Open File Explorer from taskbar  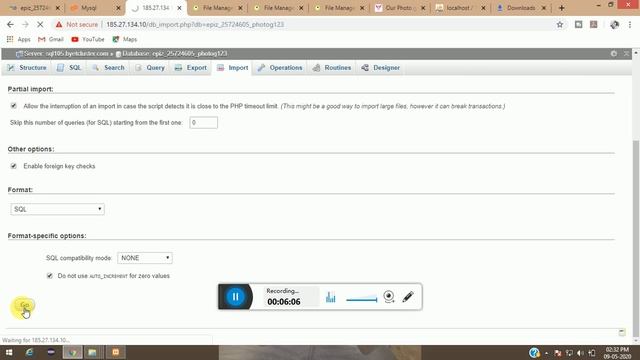tap(93, 352)
